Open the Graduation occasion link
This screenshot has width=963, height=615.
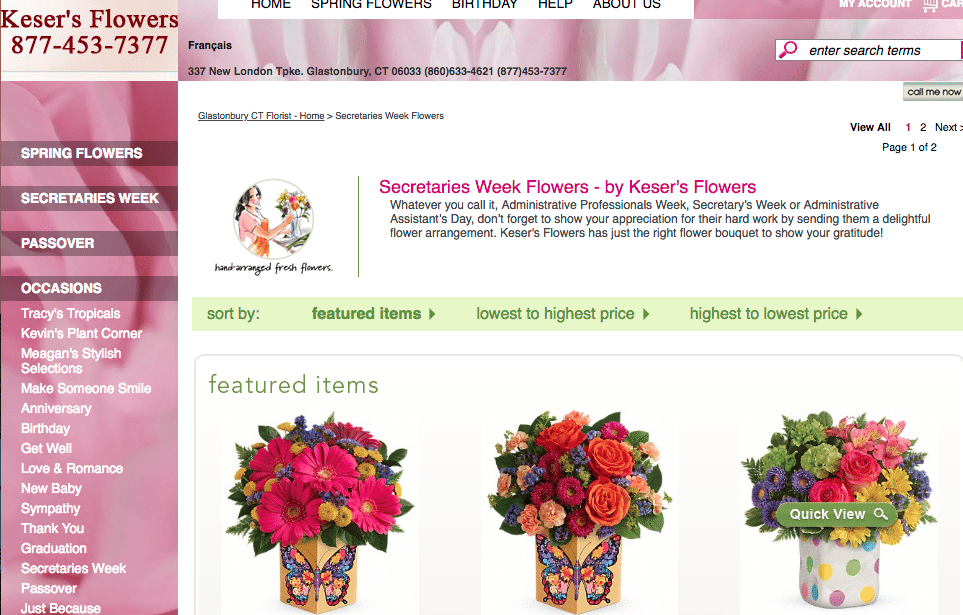[53, 548]
